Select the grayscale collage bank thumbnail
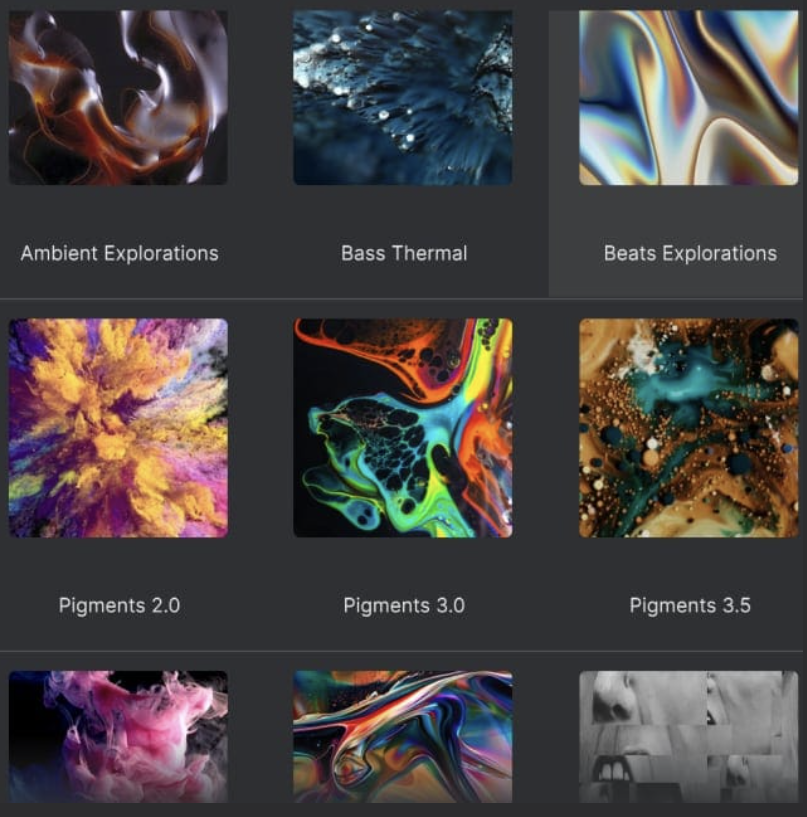This screenshot has width=807, height=817. tap(688, 736)
